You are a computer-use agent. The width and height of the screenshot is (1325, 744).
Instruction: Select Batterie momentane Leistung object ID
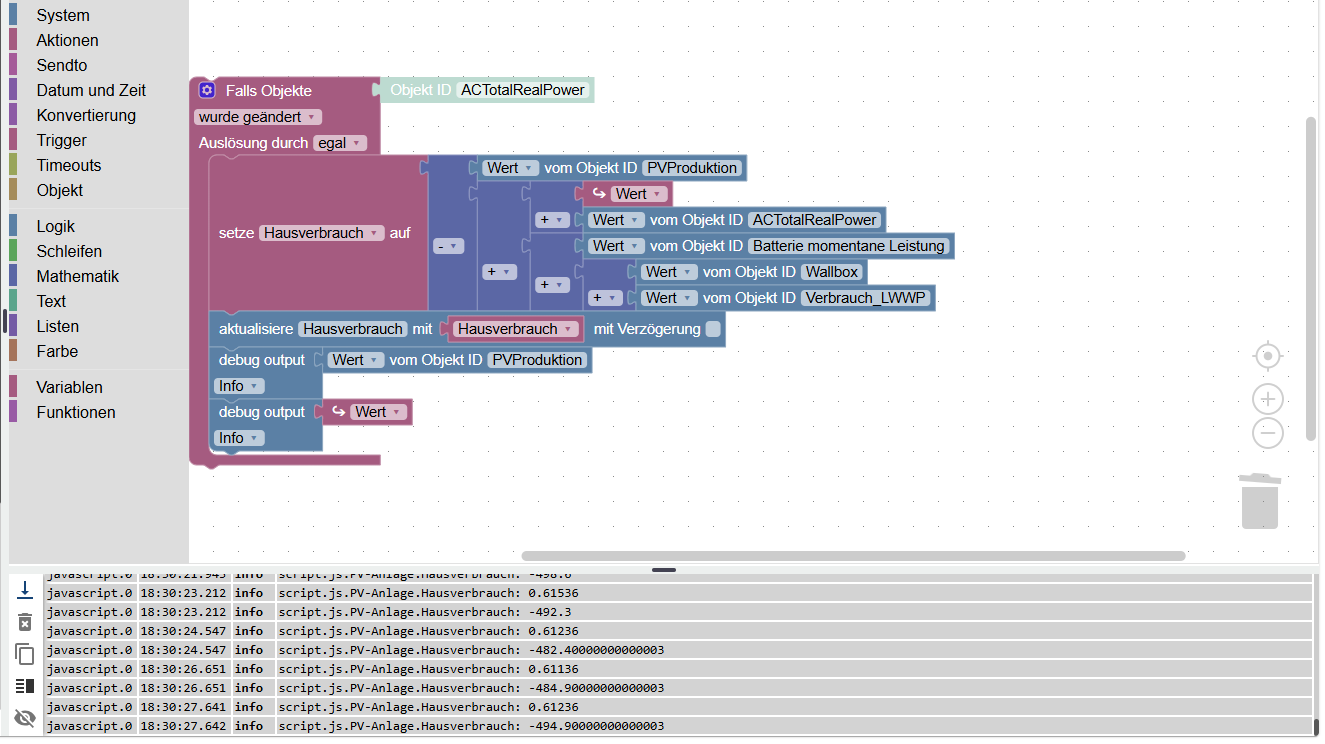coord(849,246)
